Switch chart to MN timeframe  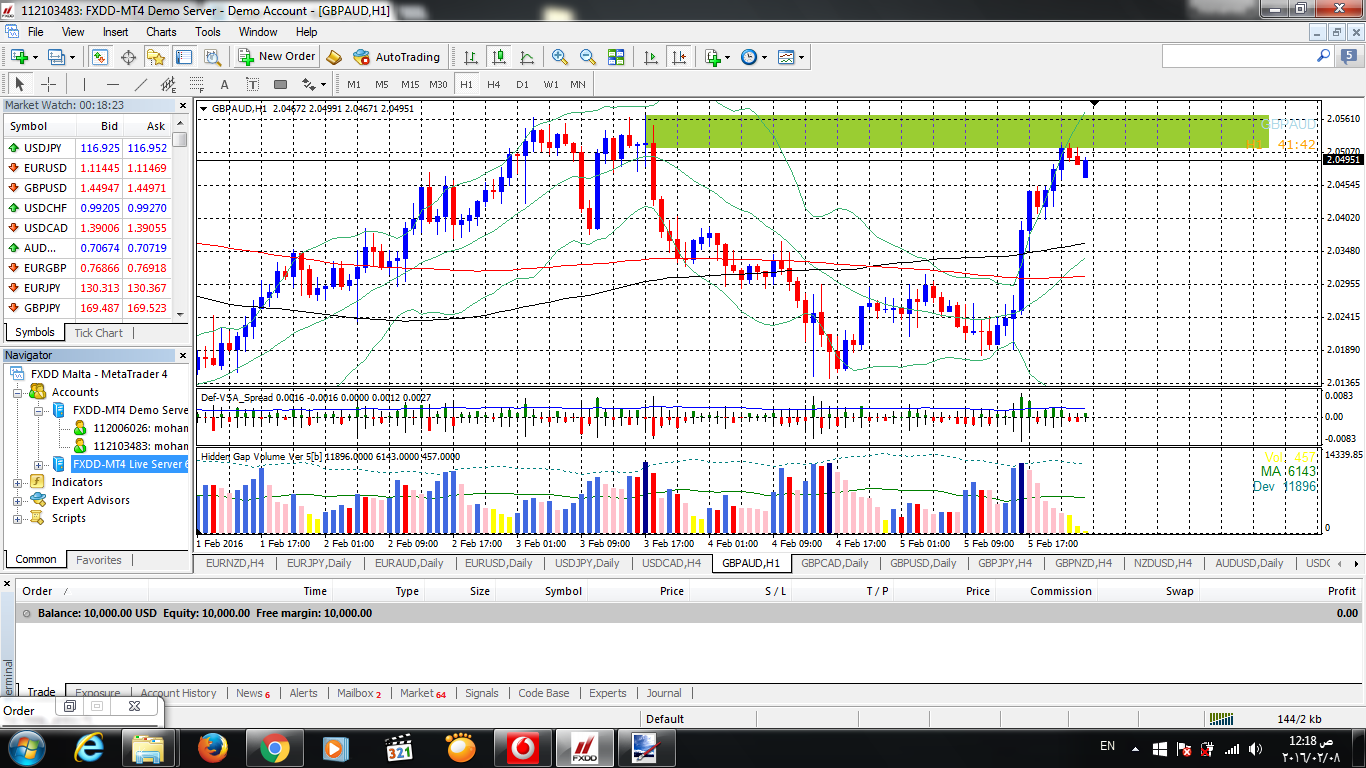(x=578, y=84)
